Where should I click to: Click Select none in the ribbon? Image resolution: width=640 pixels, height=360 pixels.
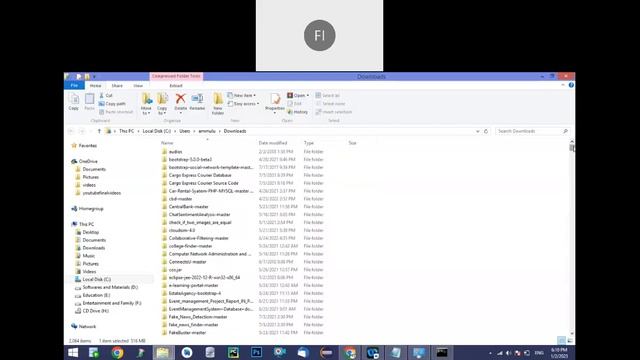tap(330, 104)
